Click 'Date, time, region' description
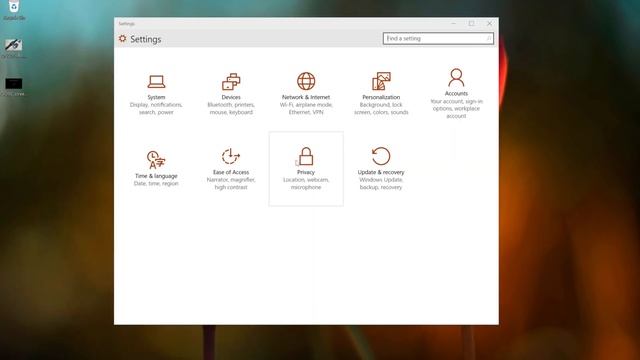Screen dimensions: 640x360 pyautogui.click(x=156, y=184)
